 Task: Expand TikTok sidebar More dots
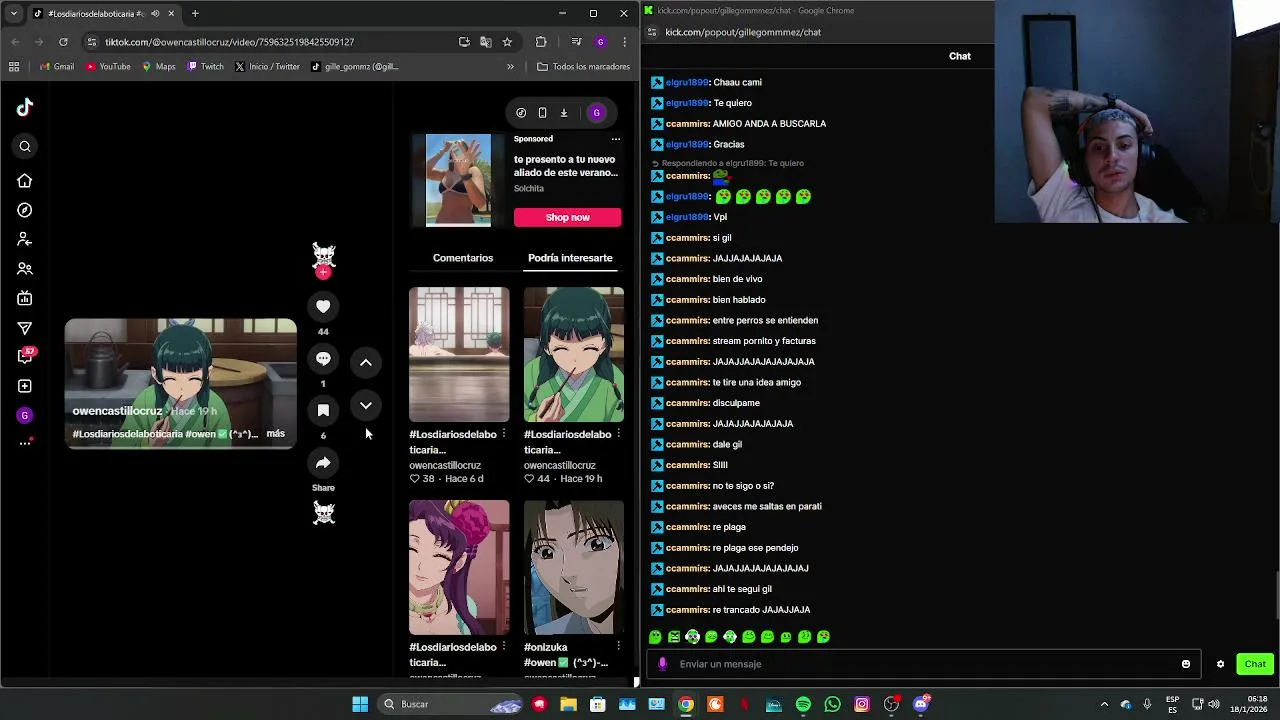(25, 443)
